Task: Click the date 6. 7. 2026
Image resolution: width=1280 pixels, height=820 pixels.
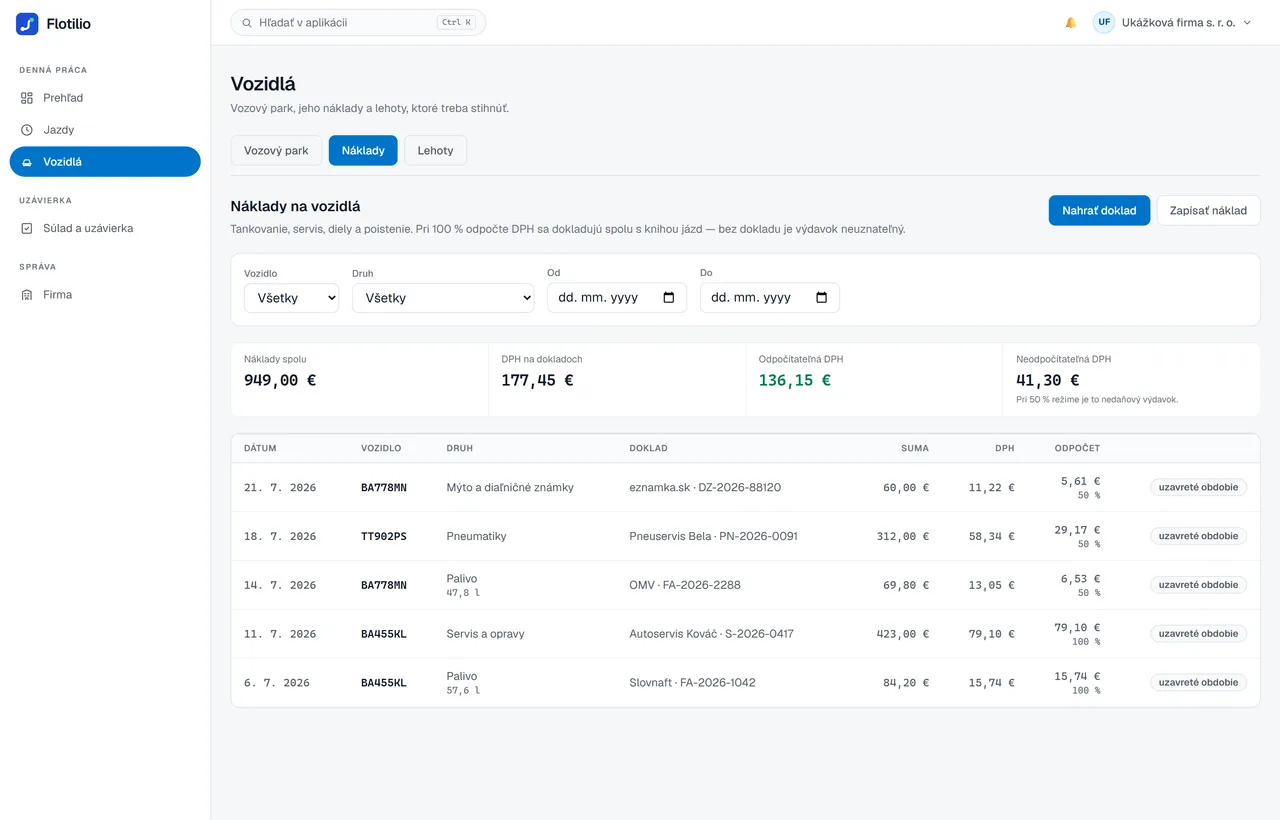Action: click(x=277, y=683)
